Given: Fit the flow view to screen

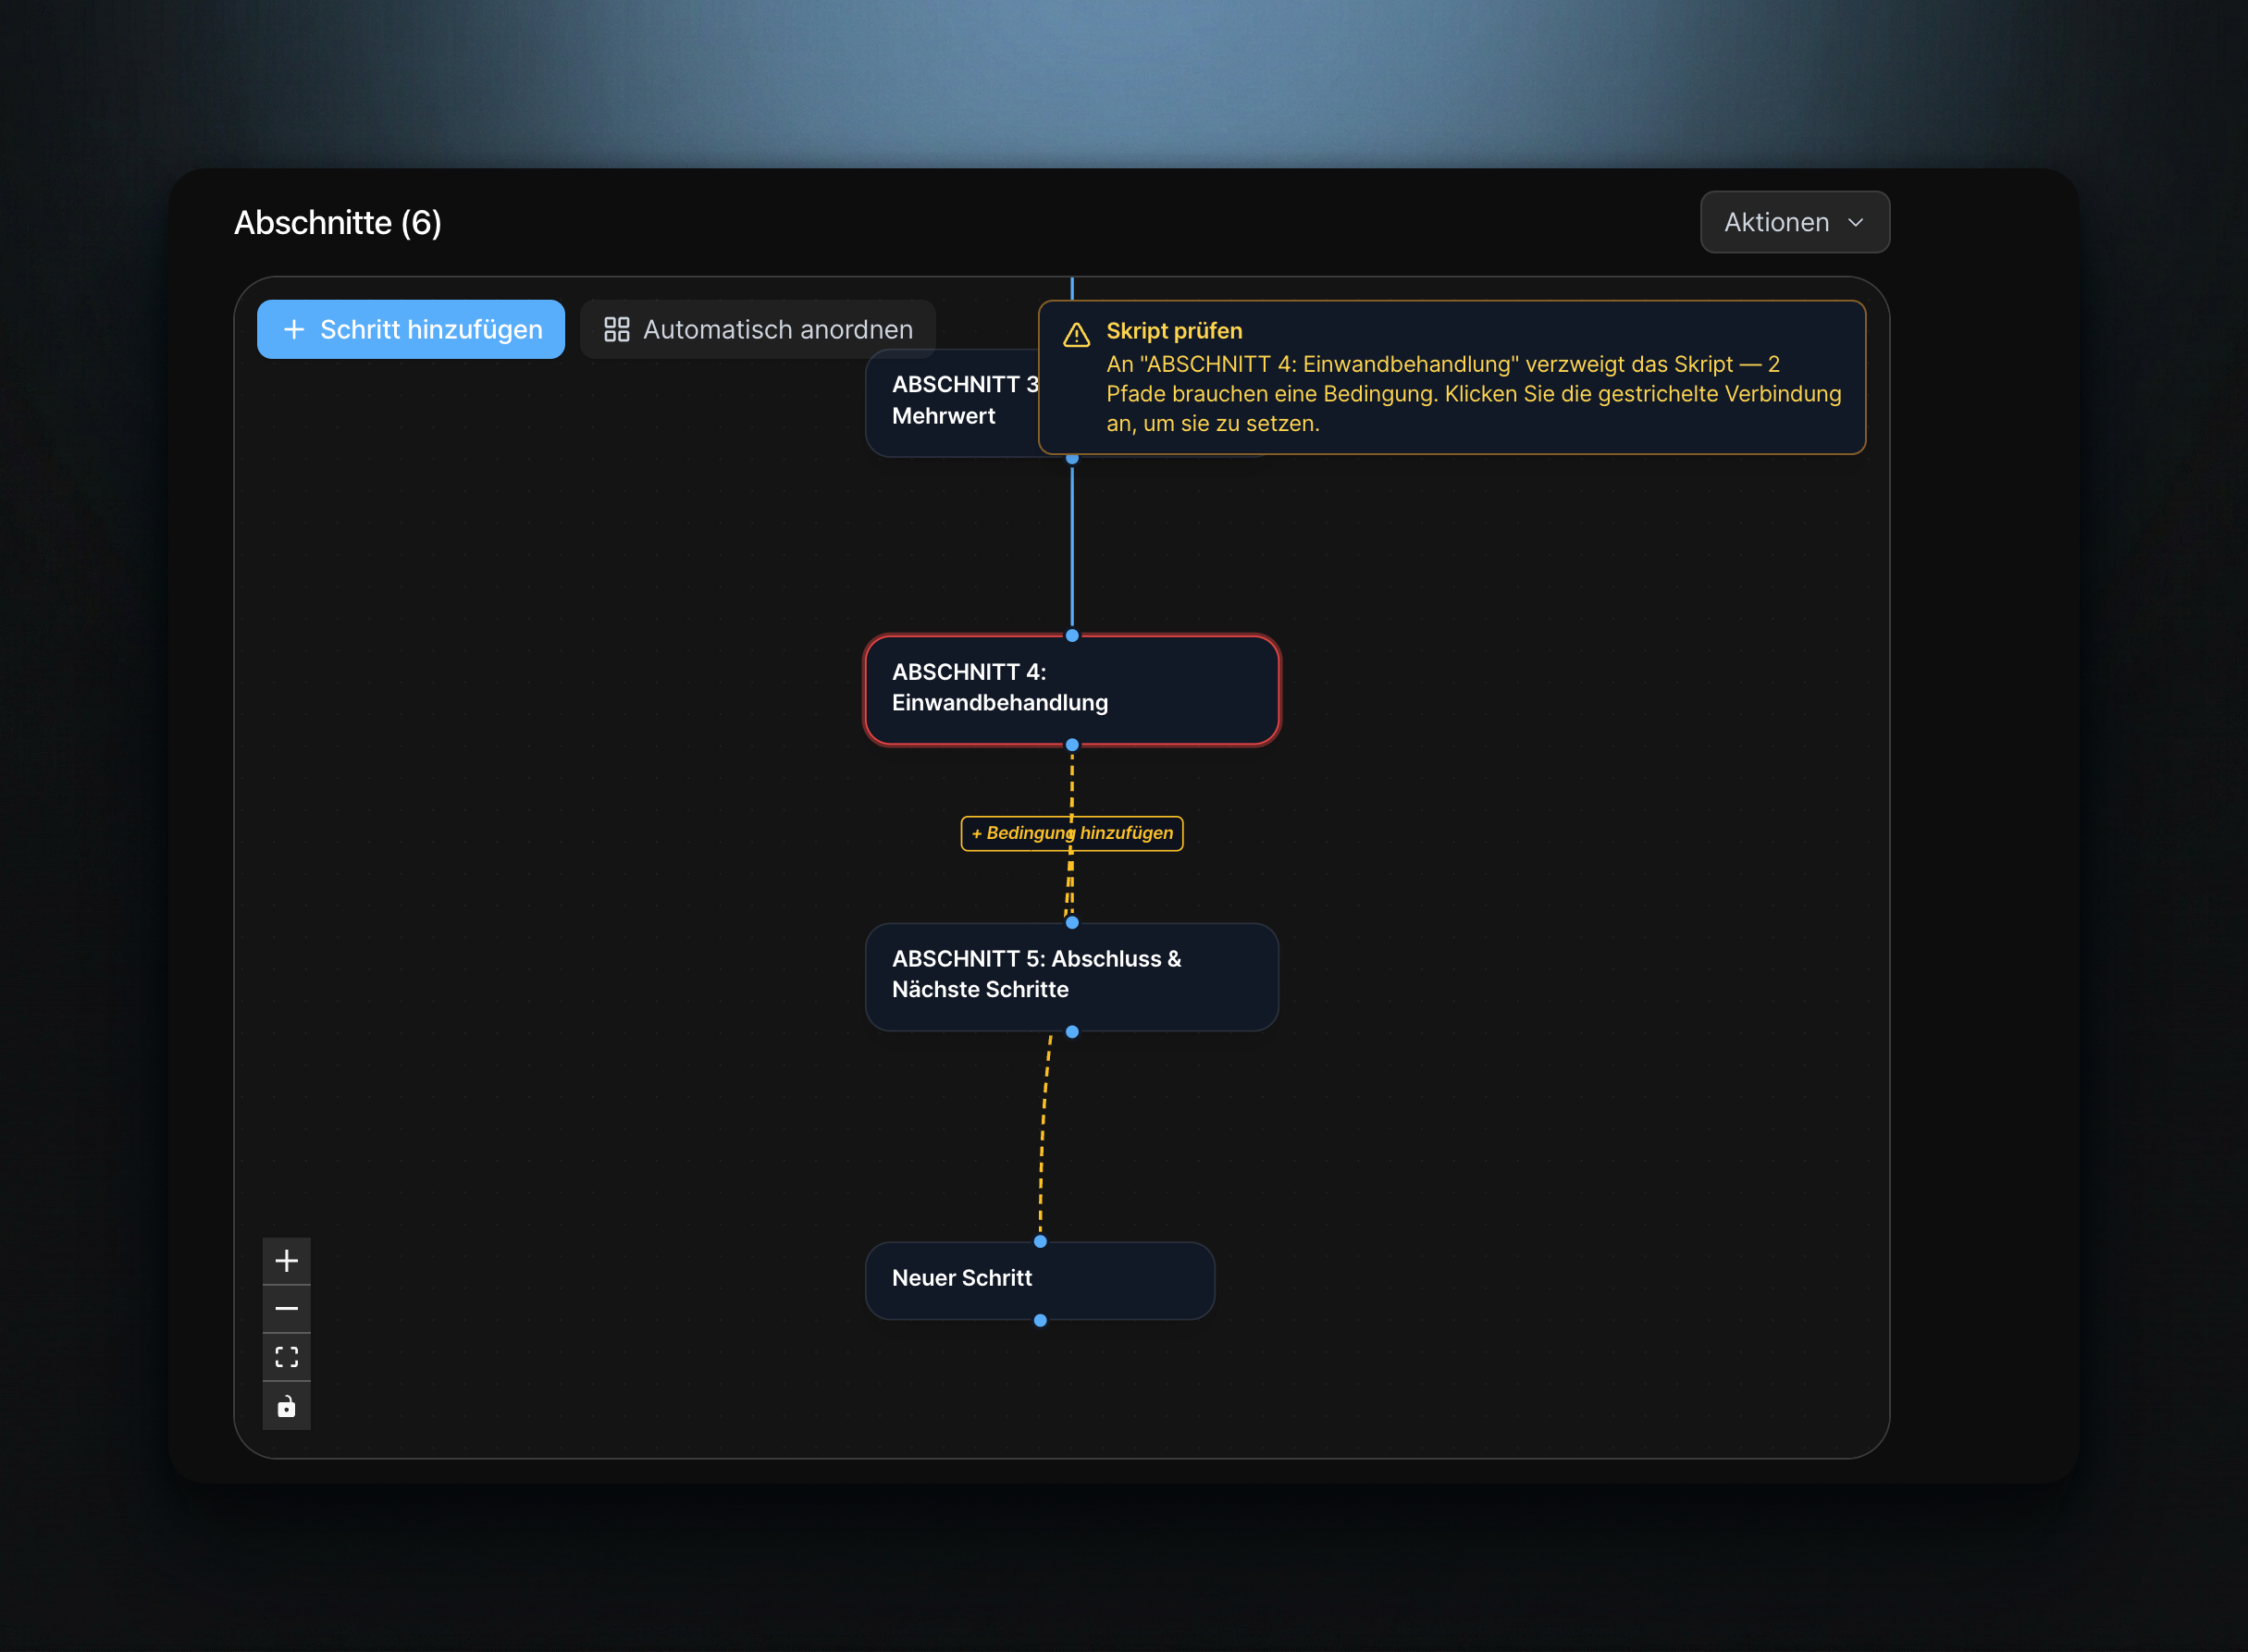Looking at the screenshot, I should pyautogui.click(x=286, y=1357).
